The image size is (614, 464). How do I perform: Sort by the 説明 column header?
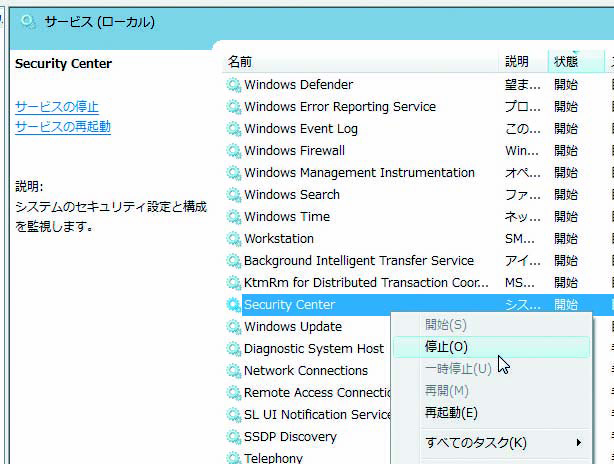[524, 61]
